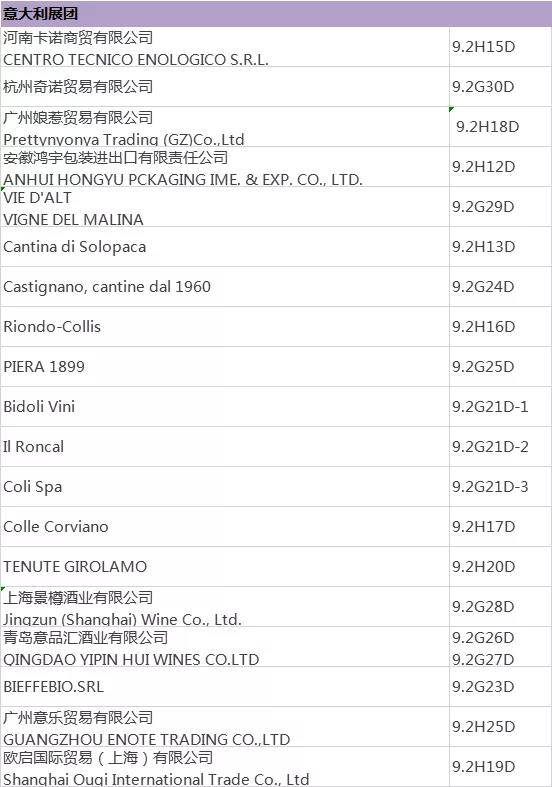
Task: Select the purple 意大利展团 header row
Action: click(x=276, y=14)
